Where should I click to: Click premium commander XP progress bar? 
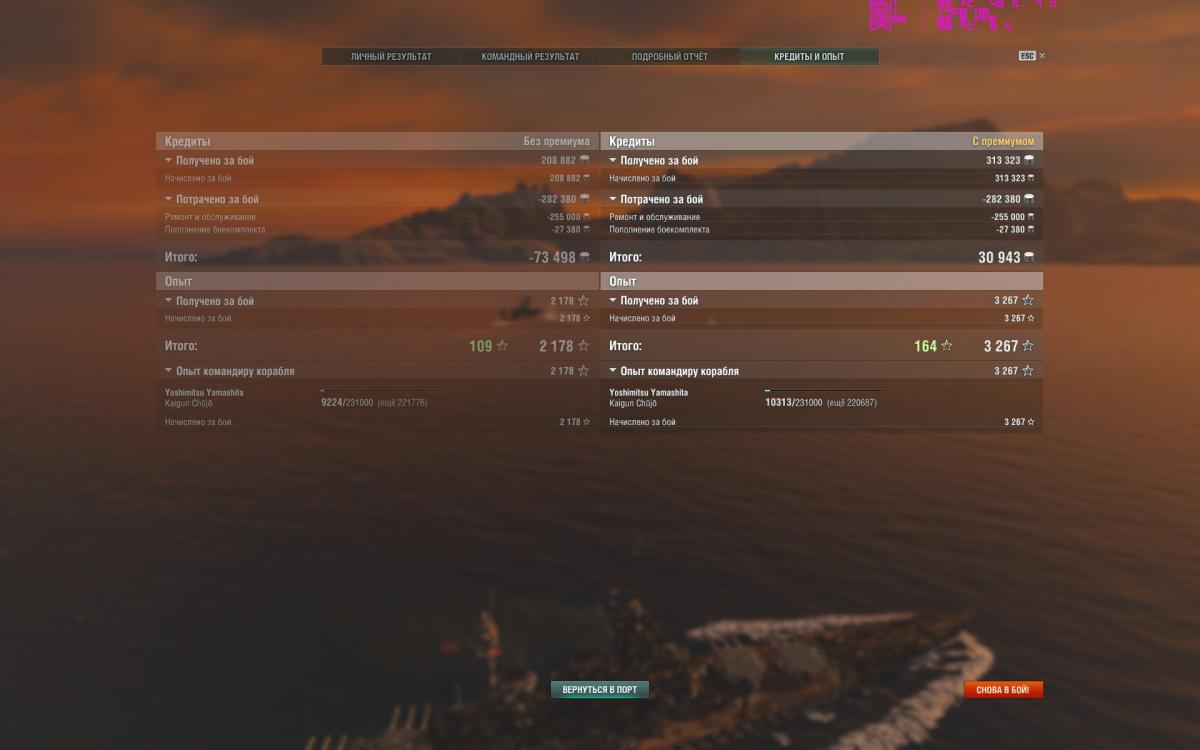pos(823,391)
